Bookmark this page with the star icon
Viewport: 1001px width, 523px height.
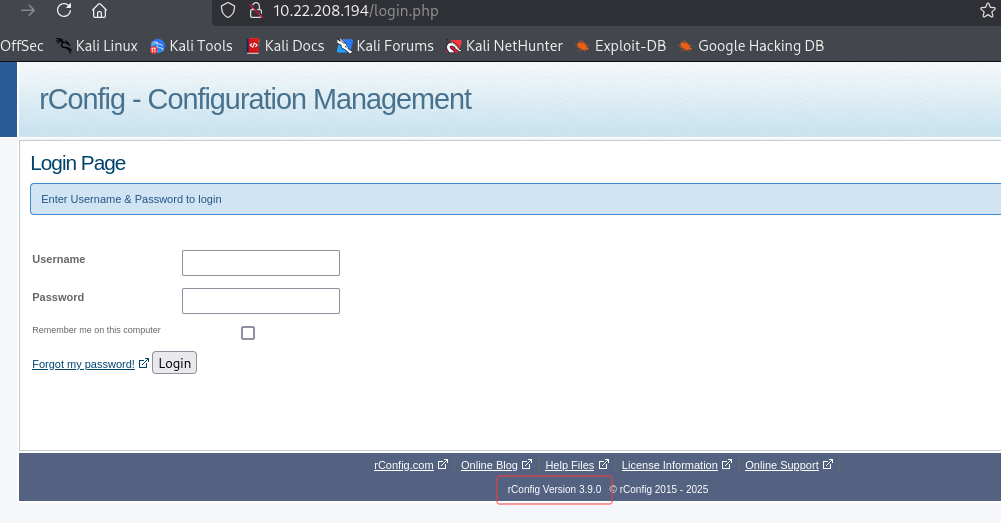(988, 10)
